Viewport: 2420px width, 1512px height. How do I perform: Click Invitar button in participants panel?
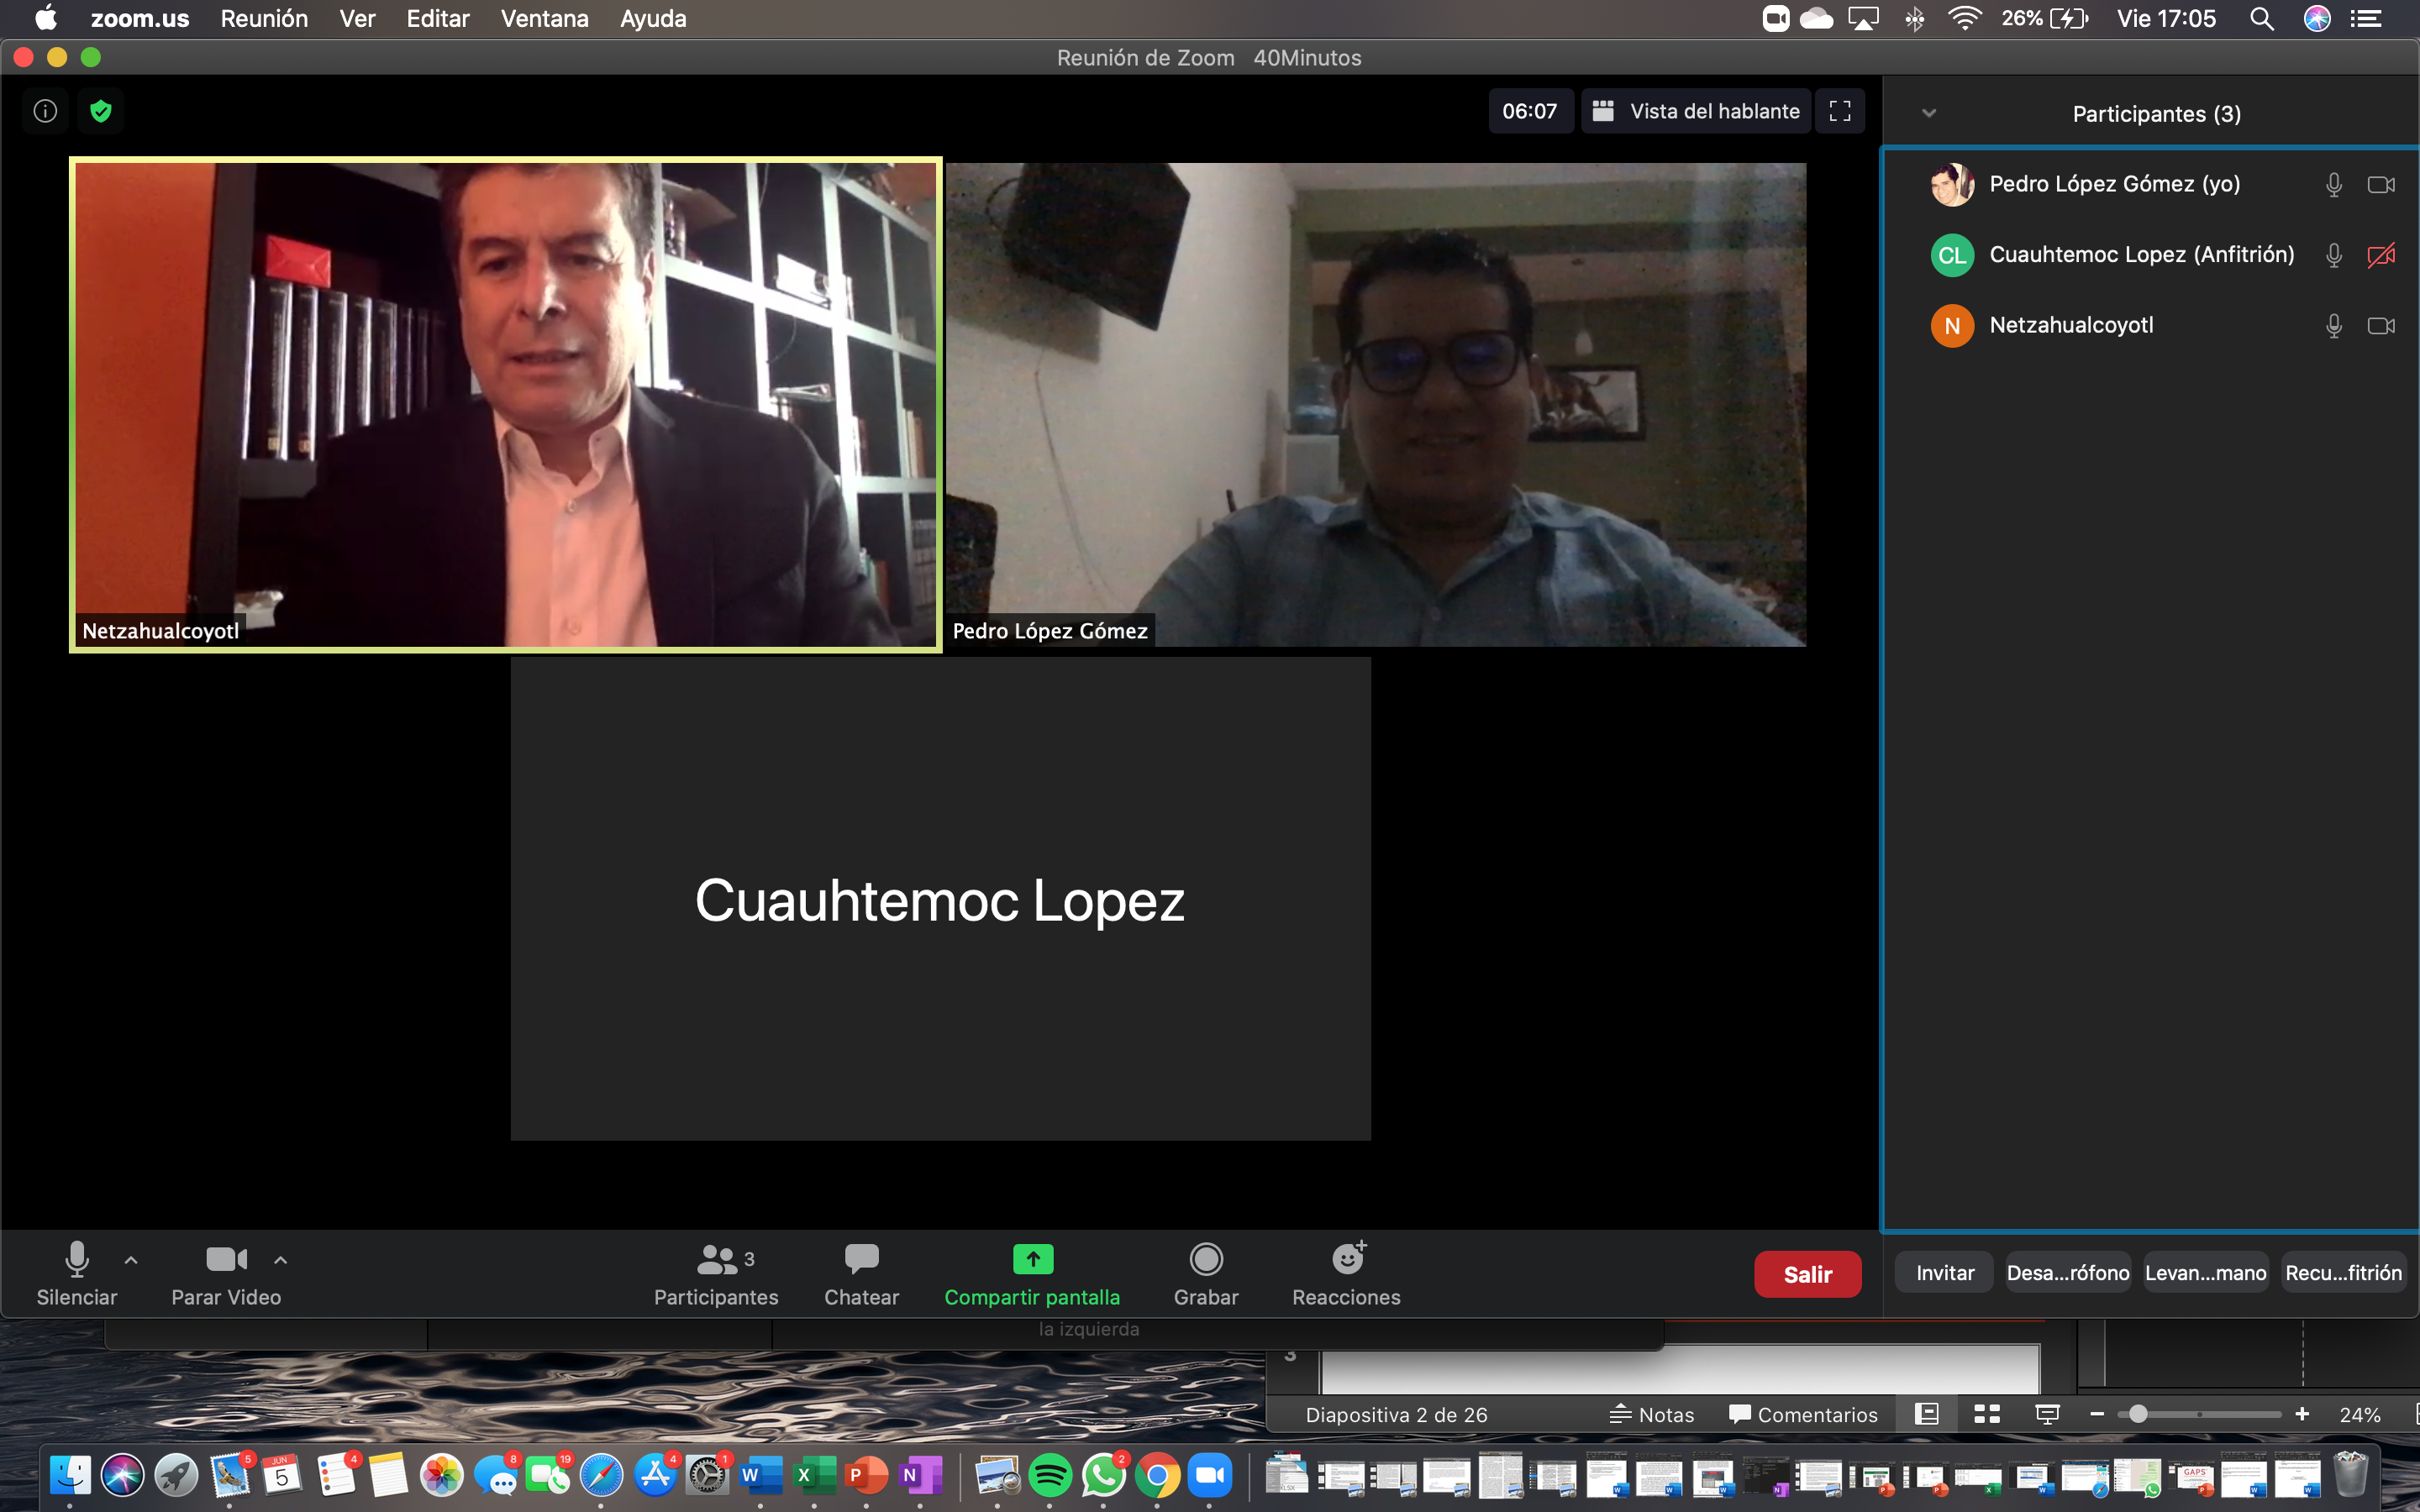click(x=1945, y=1273)
